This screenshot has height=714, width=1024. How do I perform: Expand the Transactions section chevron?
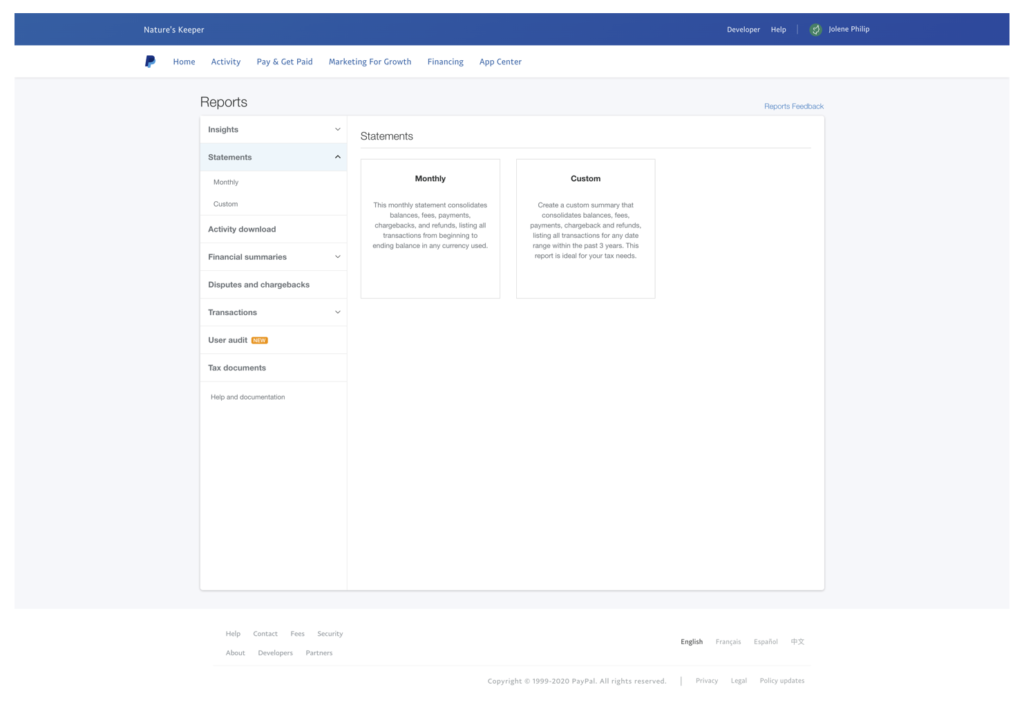click(338, 312)
